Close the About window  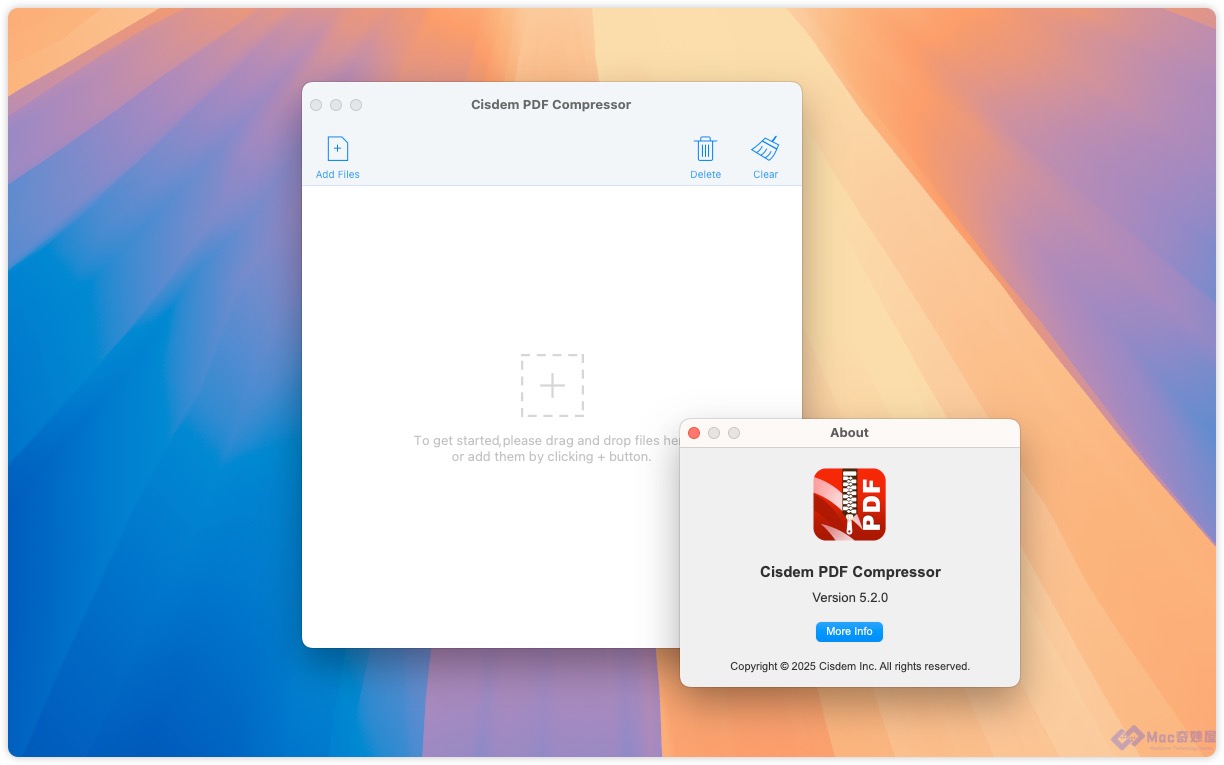click(694, 433)
